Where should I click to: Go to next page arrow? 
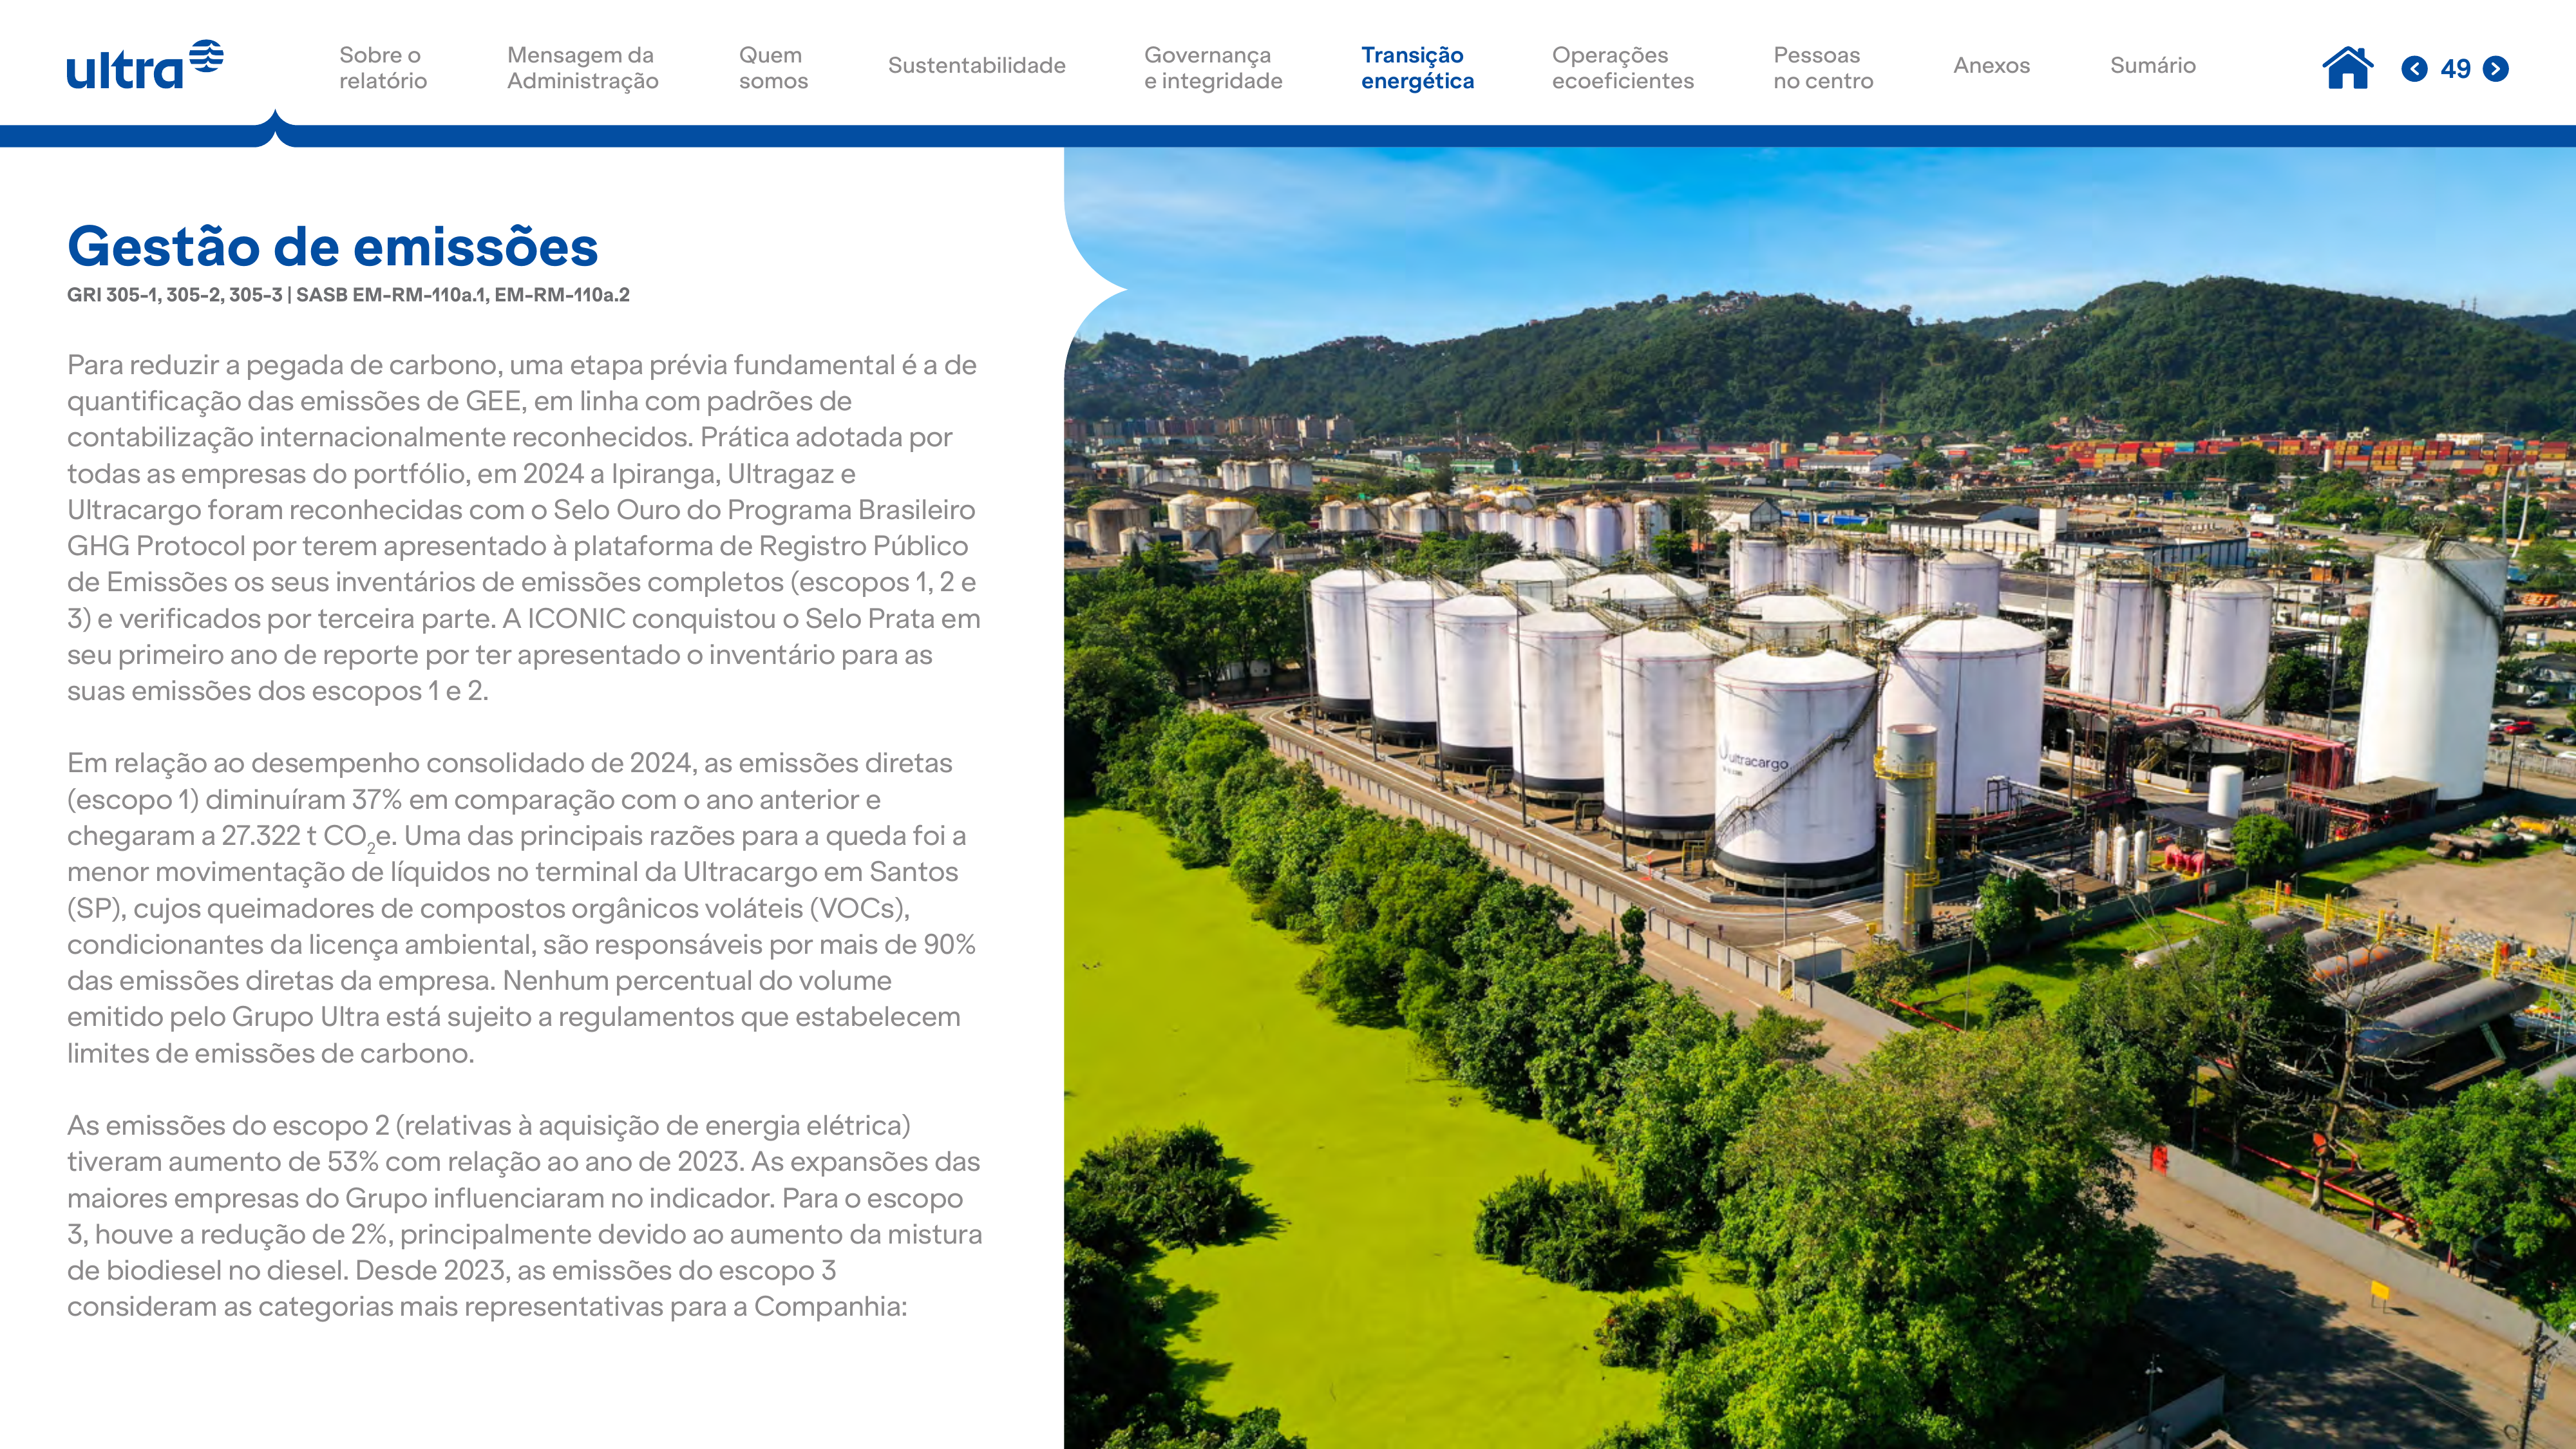click(x=2496, y=69)
